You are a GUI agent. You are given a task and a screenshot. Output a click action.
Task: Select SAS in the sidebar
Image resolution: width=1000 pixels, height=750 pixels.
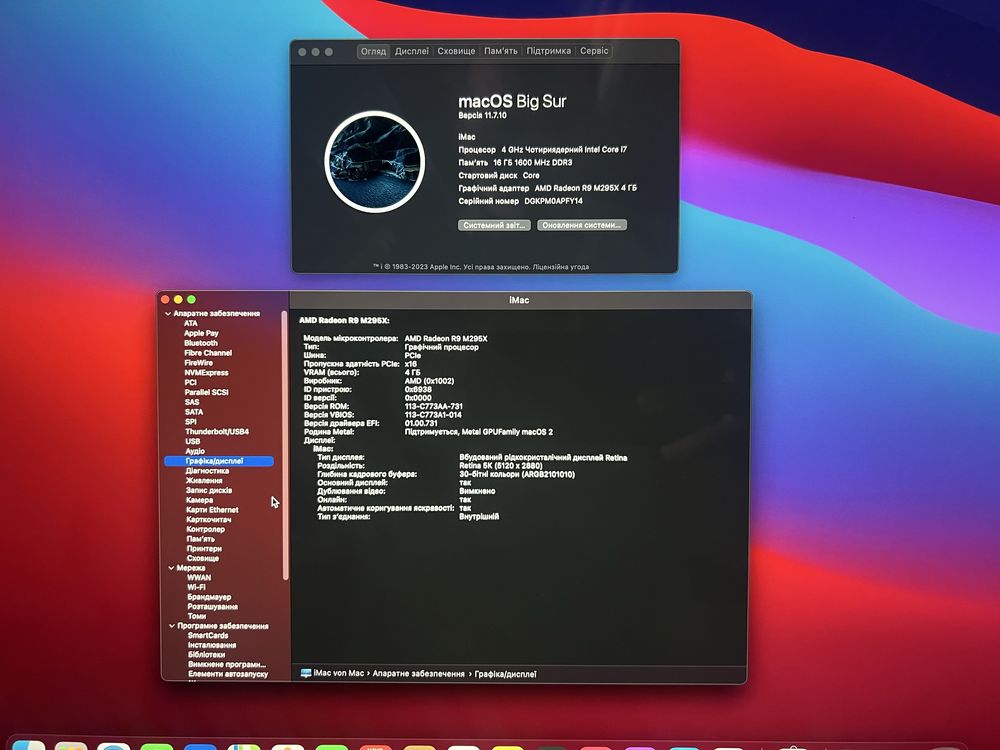click(x=192, y=402)
